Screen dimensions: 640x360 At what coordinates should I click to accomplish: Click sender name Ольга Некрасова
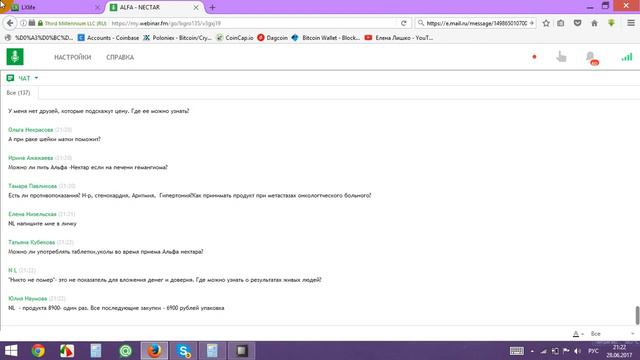31,129
